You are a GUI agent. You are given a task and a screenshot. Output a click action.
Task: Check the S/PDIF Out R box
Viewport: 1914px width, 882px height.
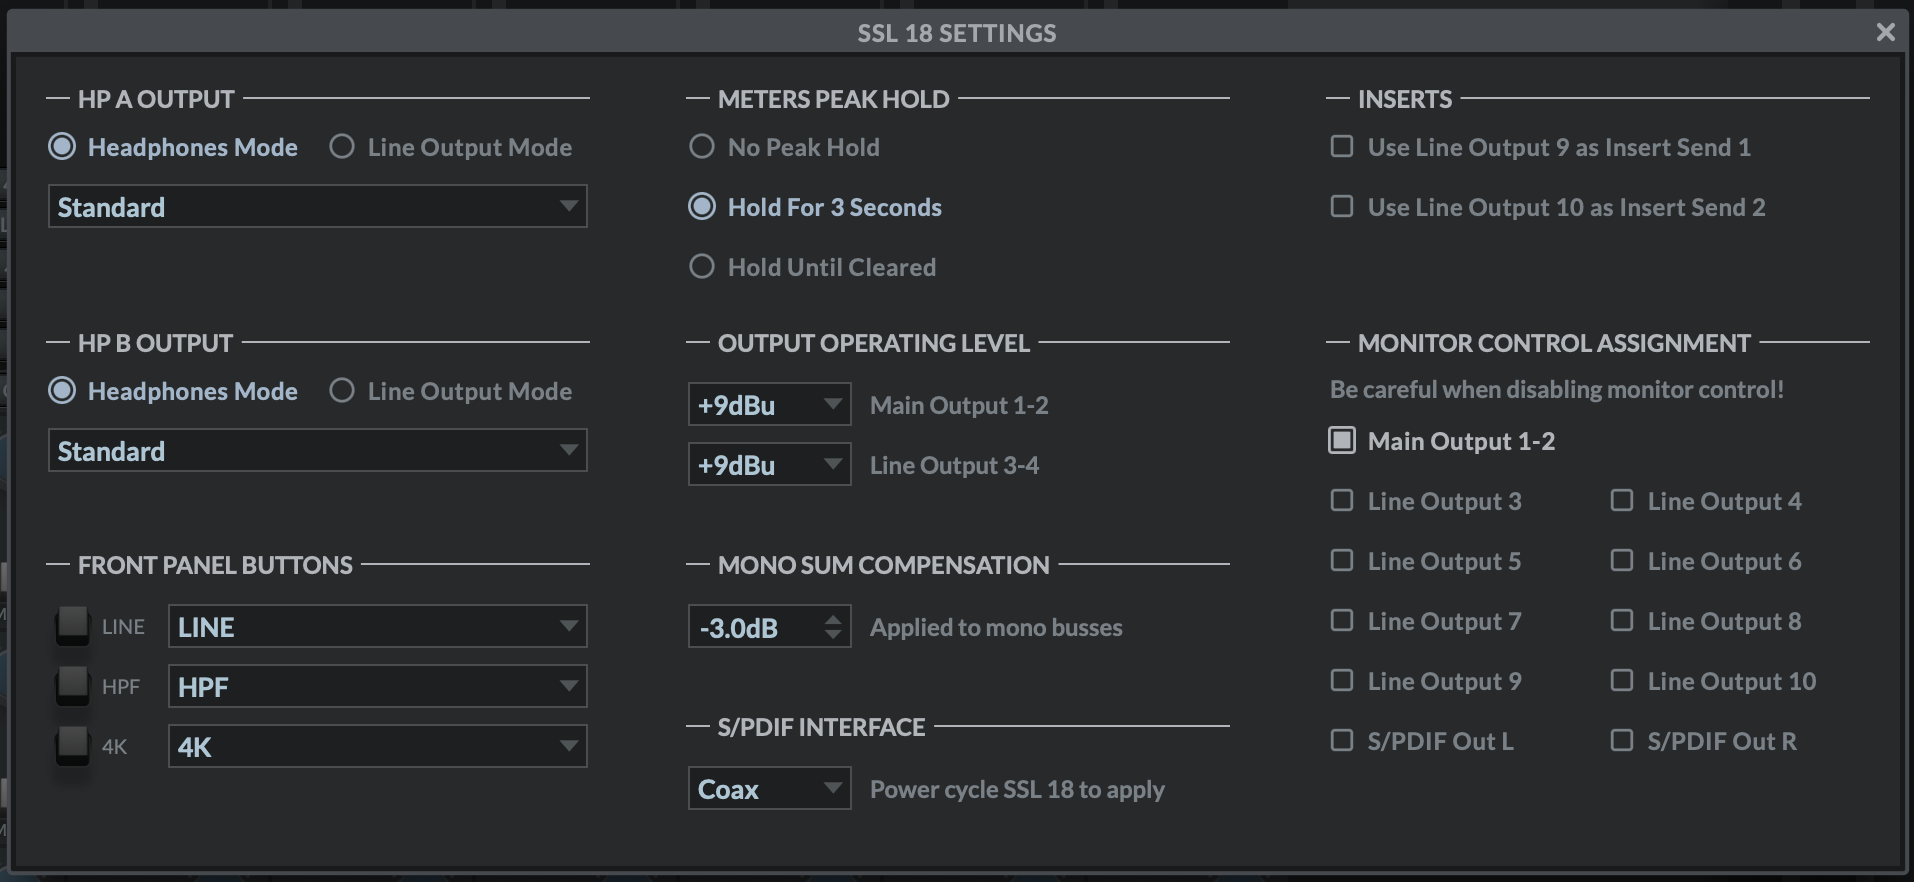(x=1622, y=741)
